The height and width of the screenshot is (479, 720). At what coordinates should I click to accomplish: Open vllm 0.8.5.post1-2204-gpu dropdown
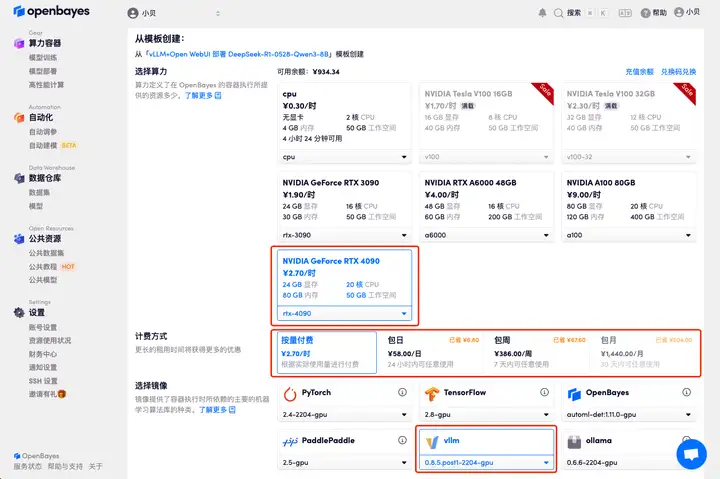[x=486, y=463]
